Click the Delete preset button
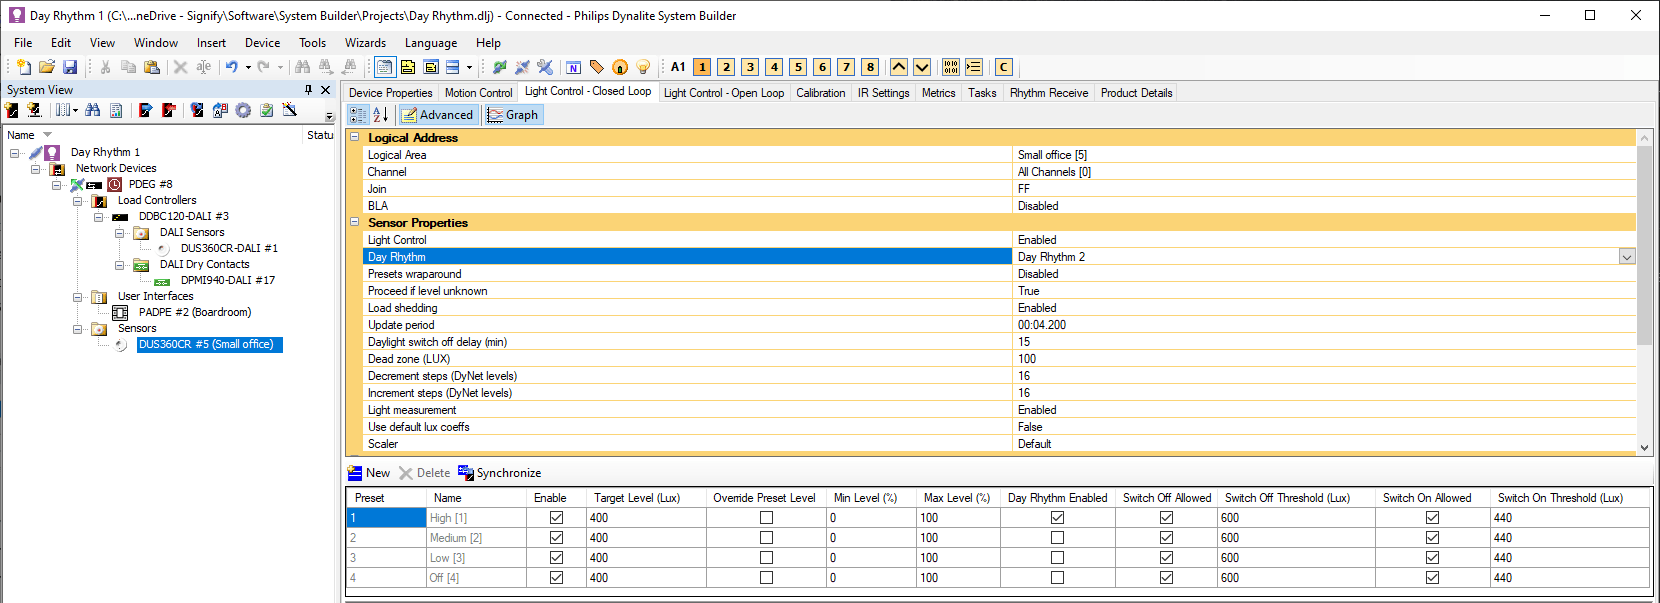The width and height of the screenshot is (1660, 603). (424, 473)
